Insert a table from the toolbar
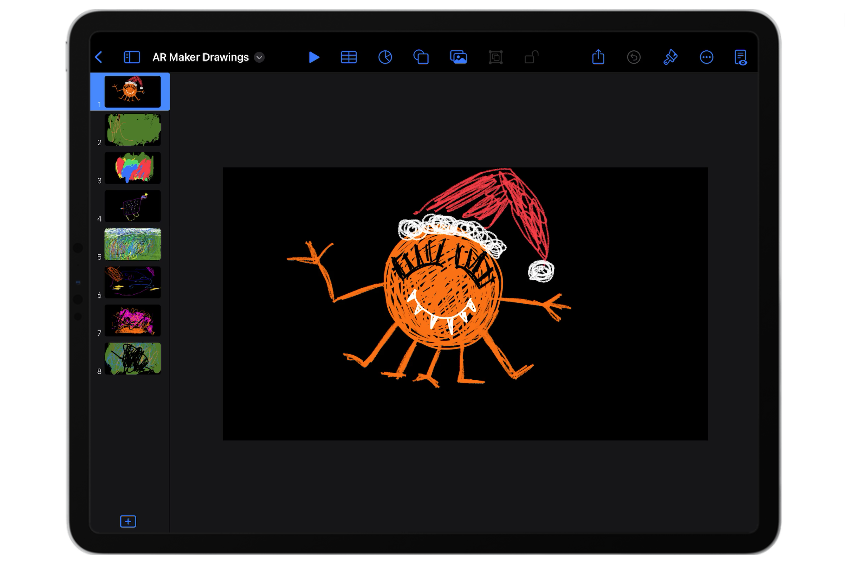 (x=349, y=58)
